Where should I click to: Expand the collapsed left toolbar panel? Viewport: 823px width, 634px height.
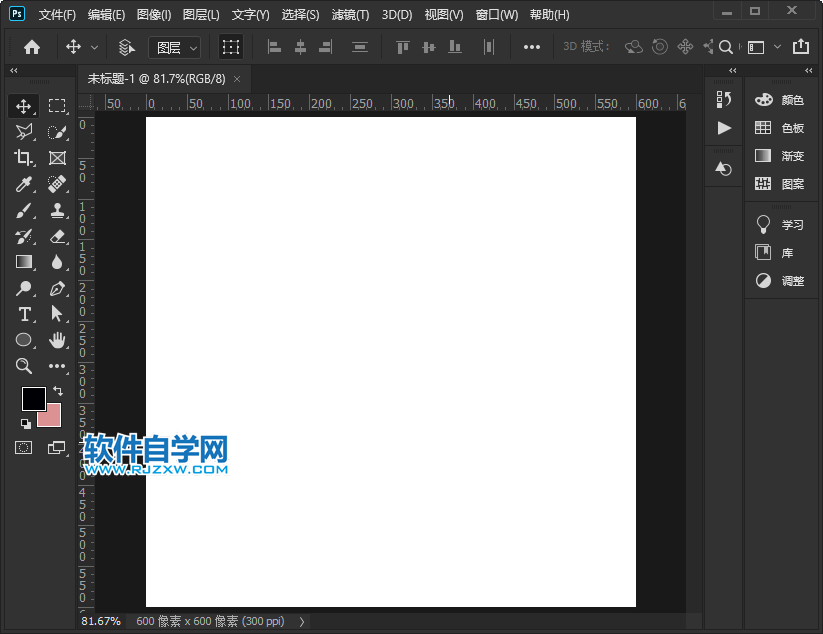[13, 71]
